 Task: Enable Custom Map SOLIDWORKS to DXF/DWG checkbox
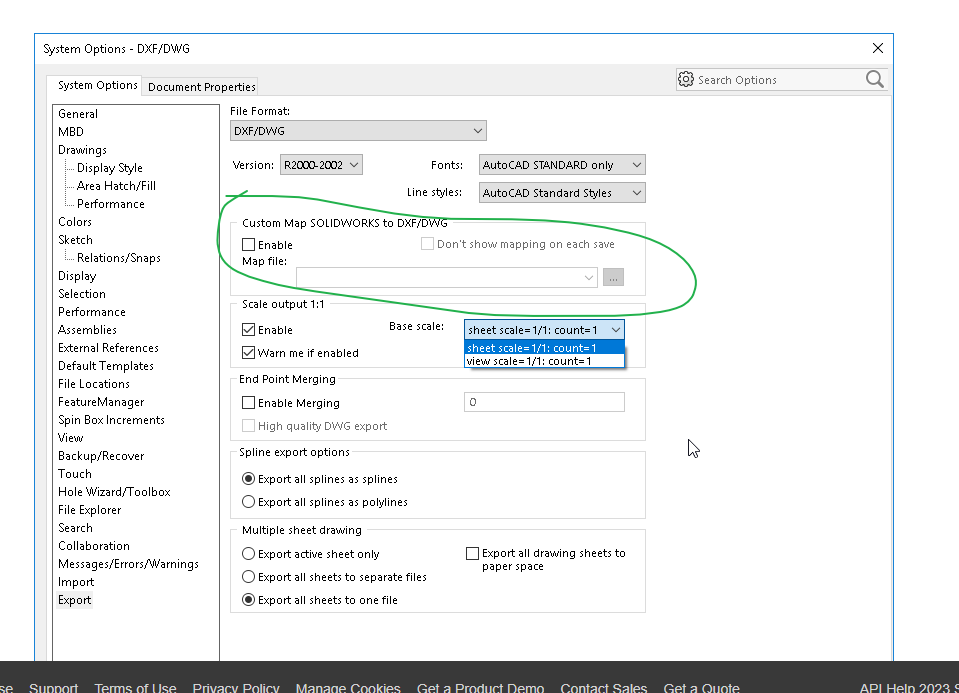248,245
